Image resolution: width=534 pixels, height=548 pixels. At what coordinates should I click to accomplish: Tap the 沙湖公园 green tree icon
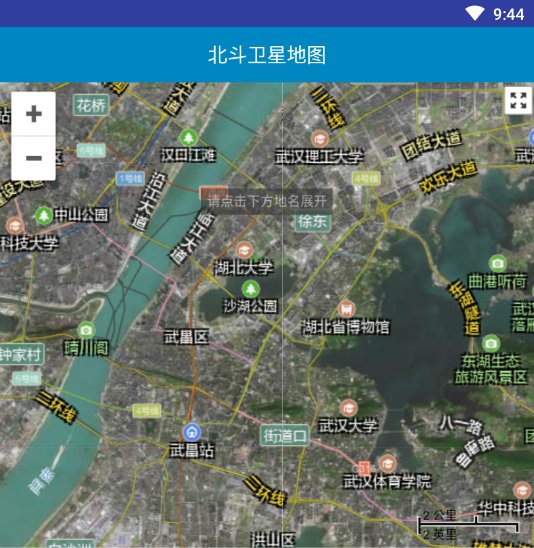pos(251,289)
